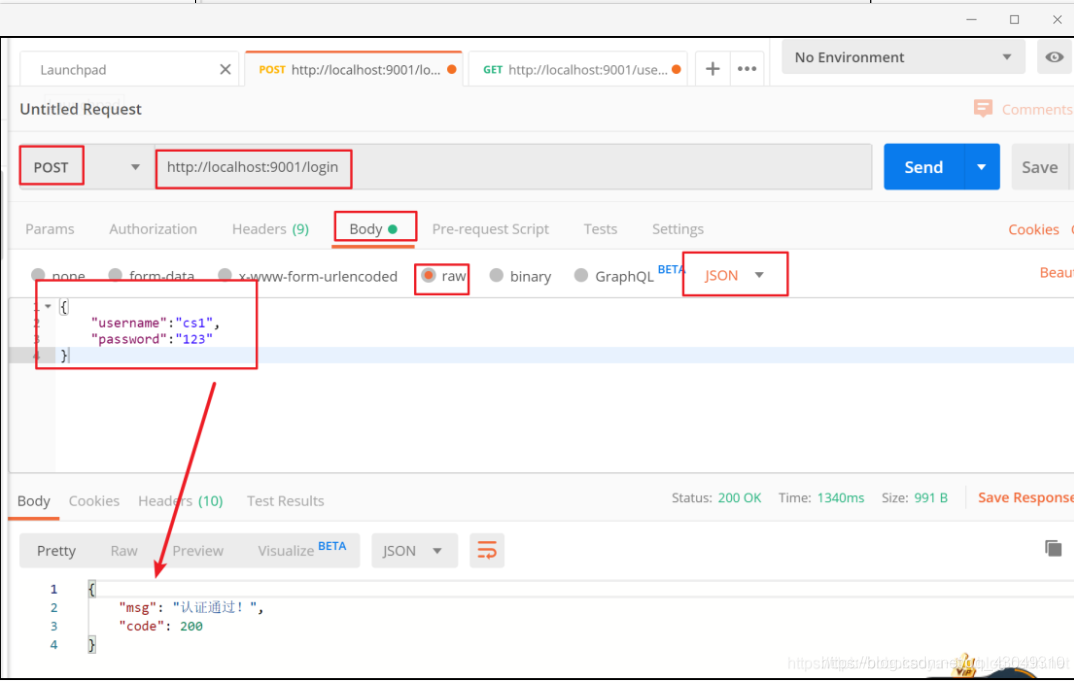
Task: Click the "username":"cs1" line in body editor
Action: tap(155, 323)
